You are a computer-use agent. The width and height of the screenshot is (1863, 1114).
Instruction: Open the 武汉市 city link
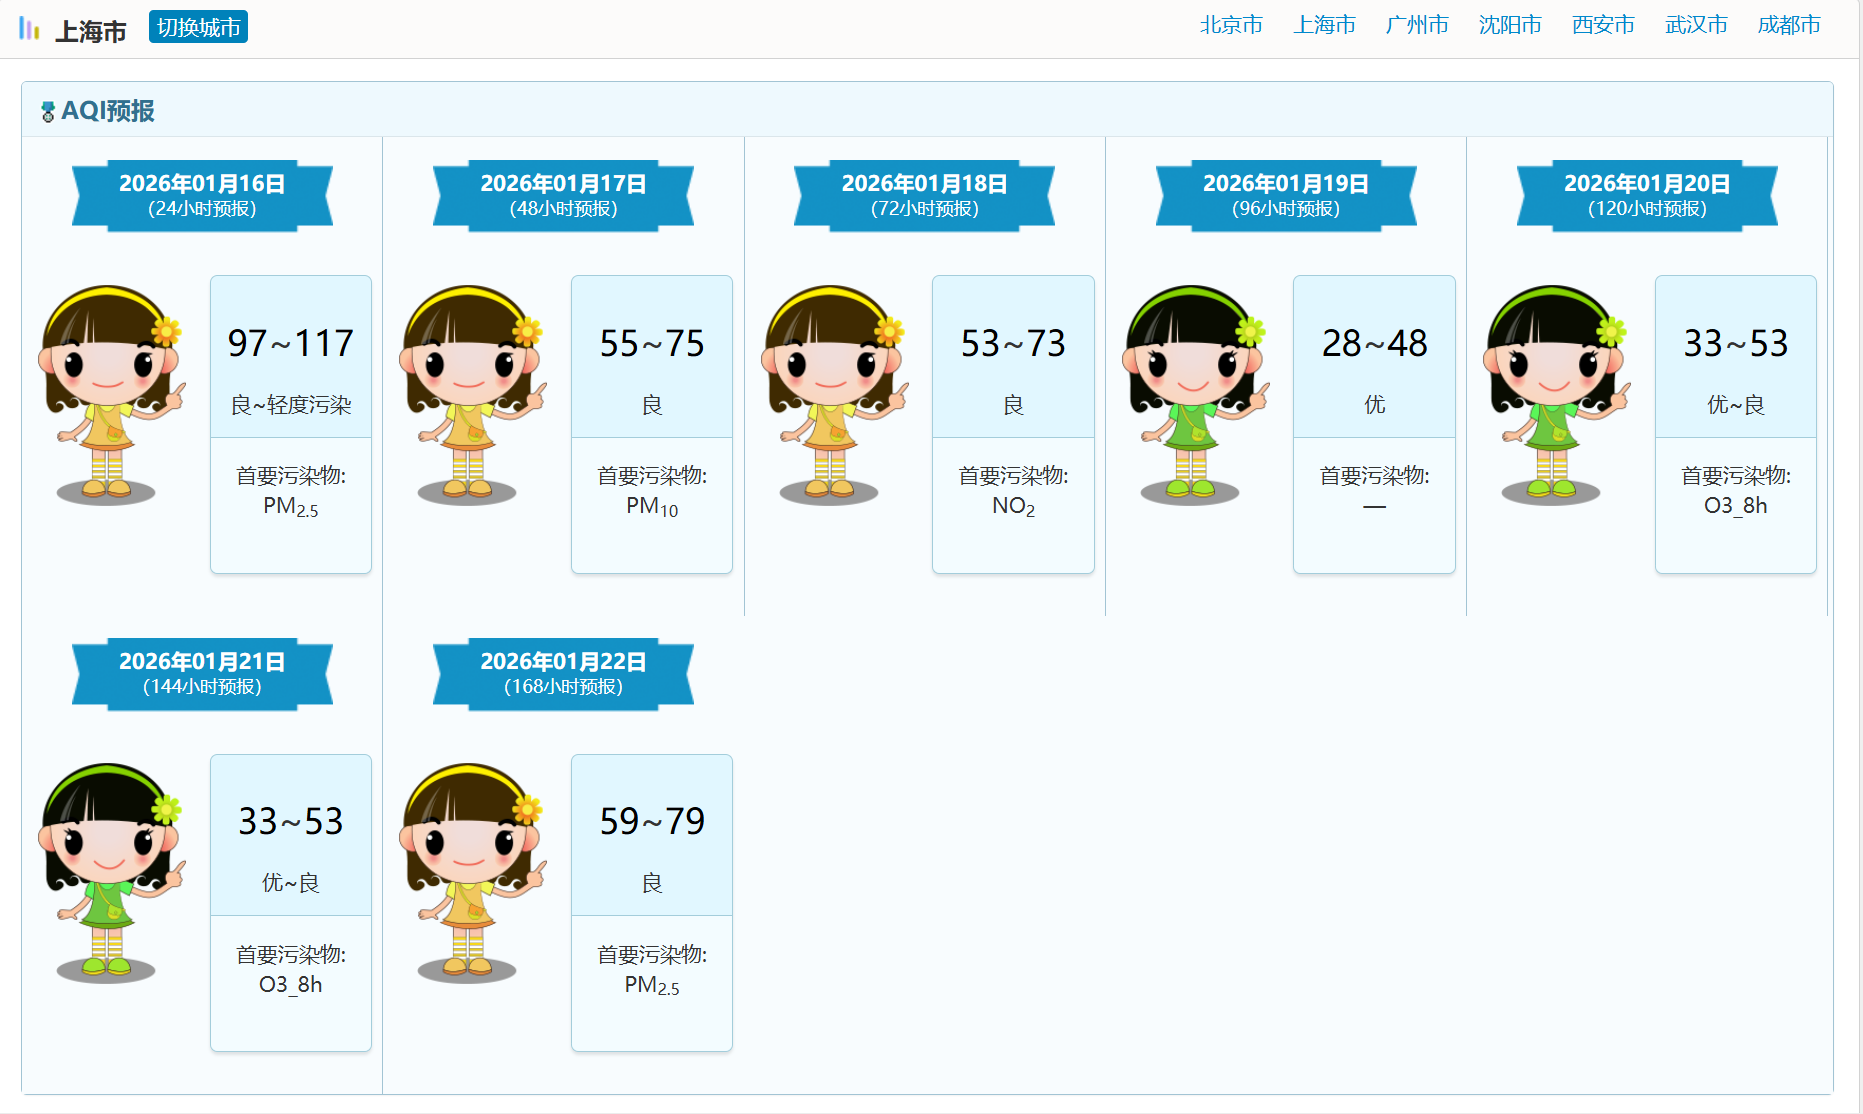click(1696, 25)
